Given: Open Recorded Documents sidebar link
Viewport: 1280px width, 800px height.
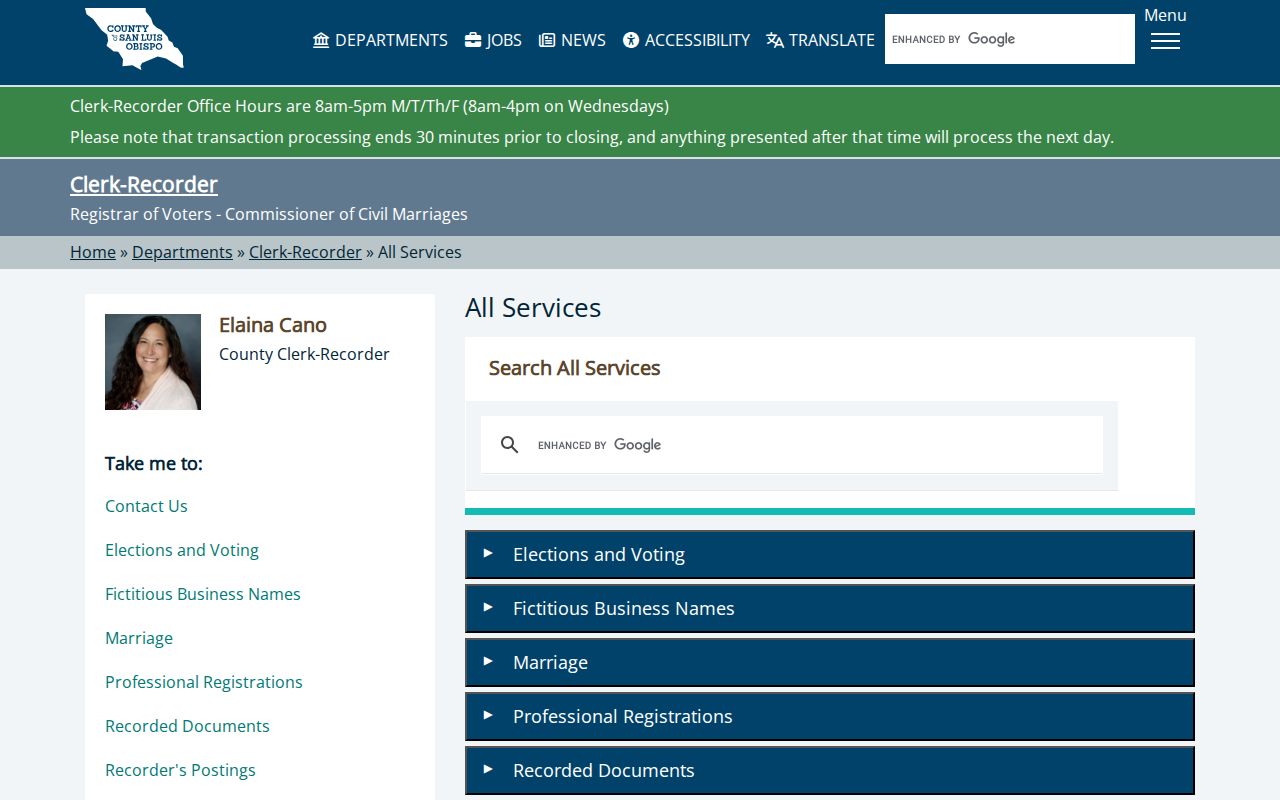Looking at the screenshot, I should coord(187,726).
